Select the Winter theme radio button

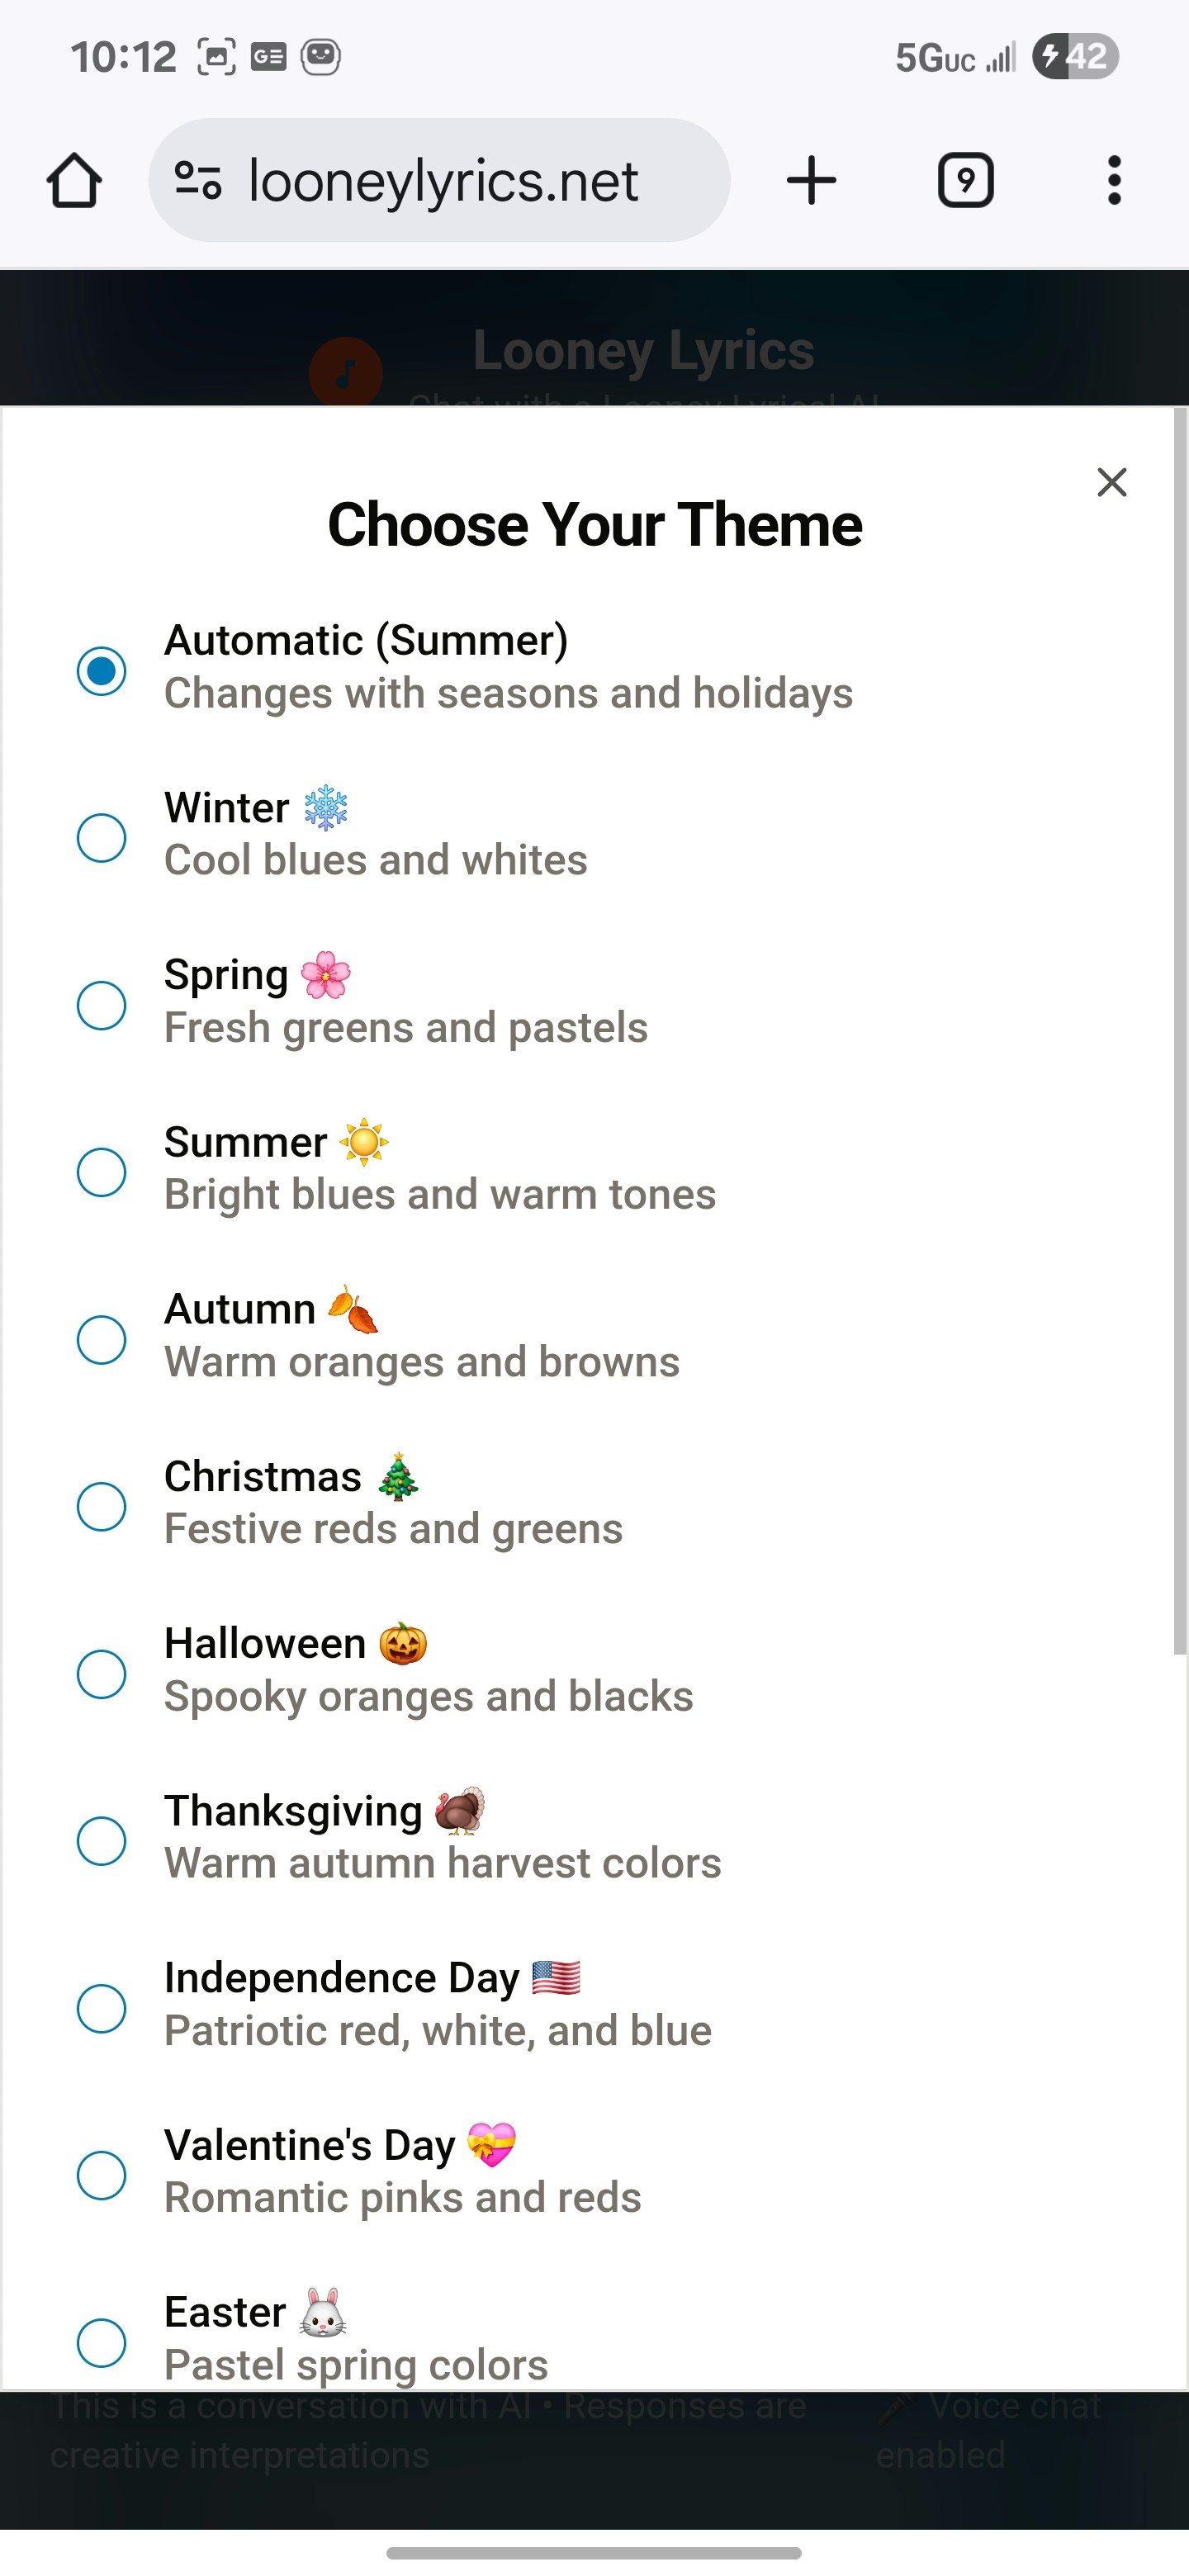pyautogui.click(x=101, y=837)
